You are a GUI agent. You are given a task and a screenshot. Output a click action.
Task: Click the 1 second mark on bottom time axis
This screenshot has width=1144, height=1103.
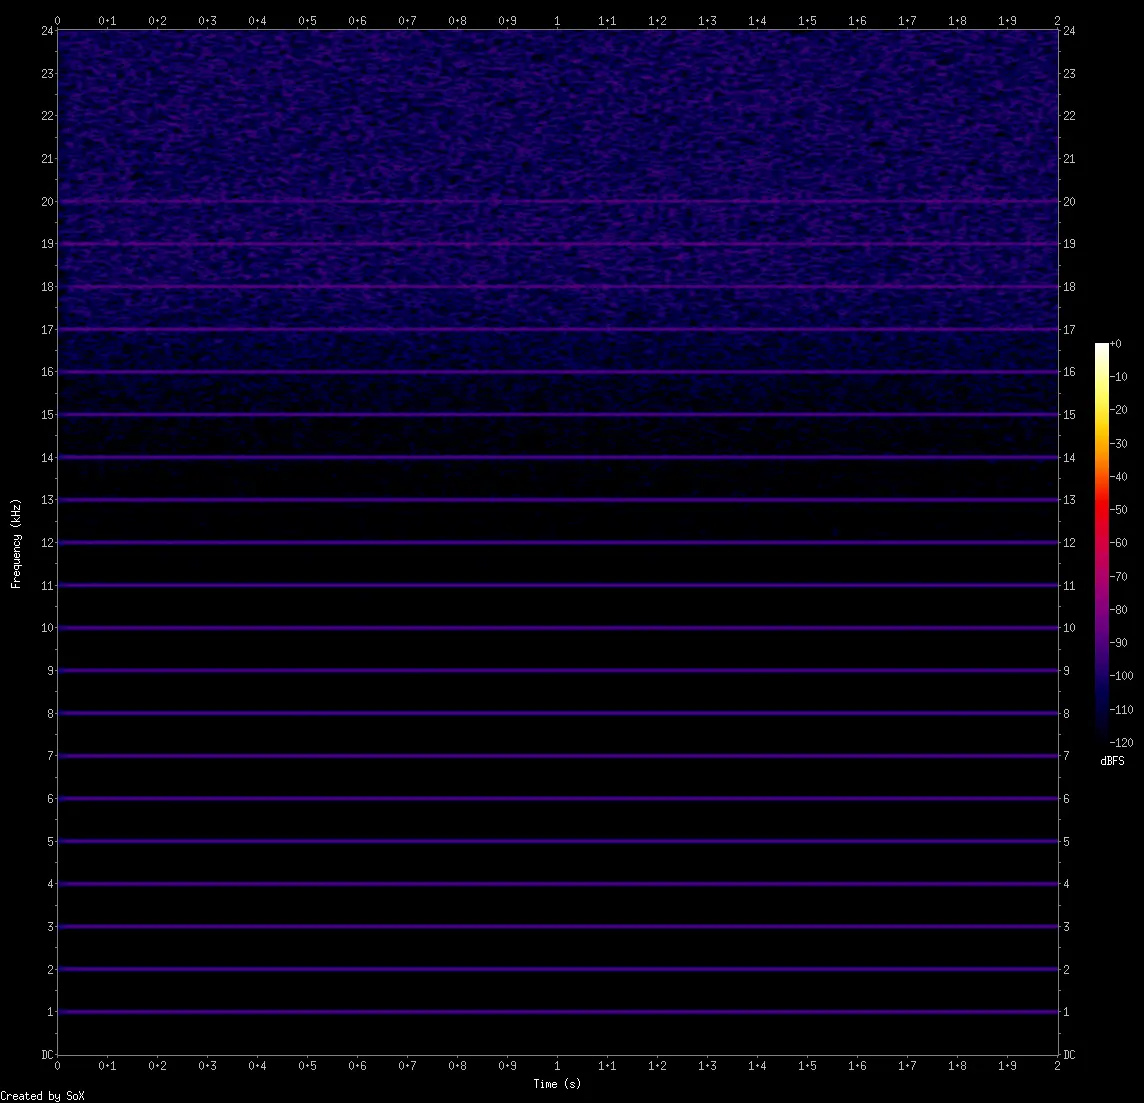pyautogui.click(x=557, y=1066)
